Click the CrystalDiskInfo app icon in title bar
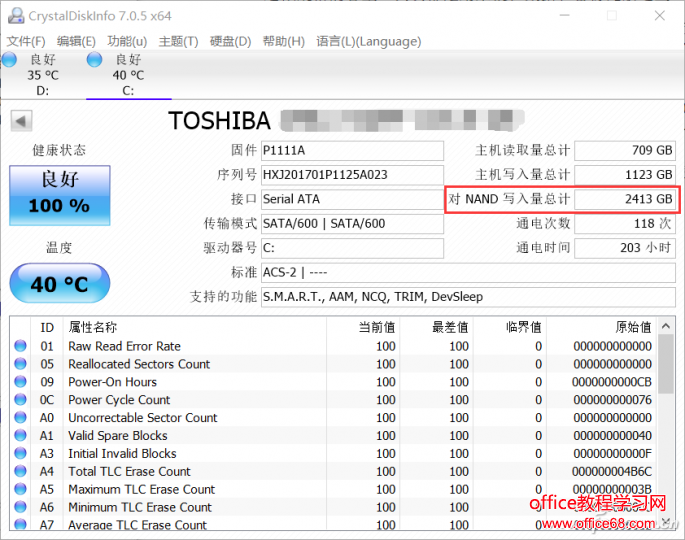Screen dimensions: 685x540 (14, 16)
